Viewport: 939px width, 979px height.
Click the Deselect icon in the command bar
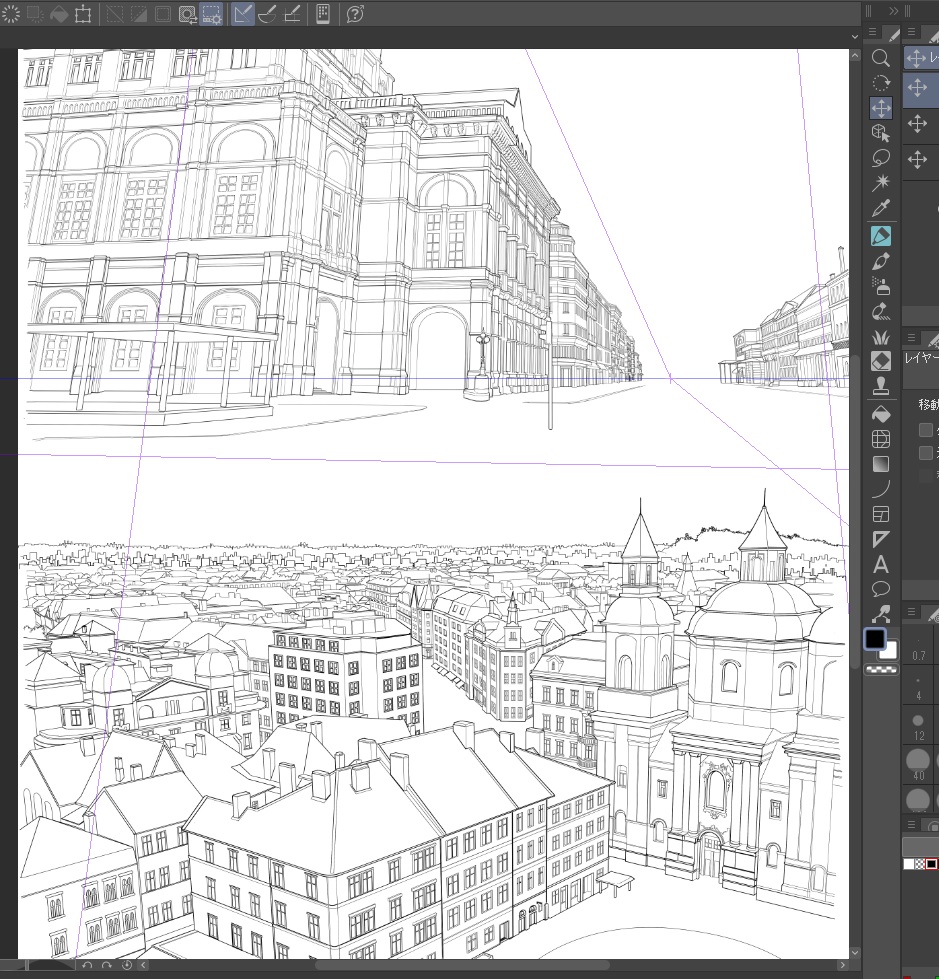tap(115, 14)
